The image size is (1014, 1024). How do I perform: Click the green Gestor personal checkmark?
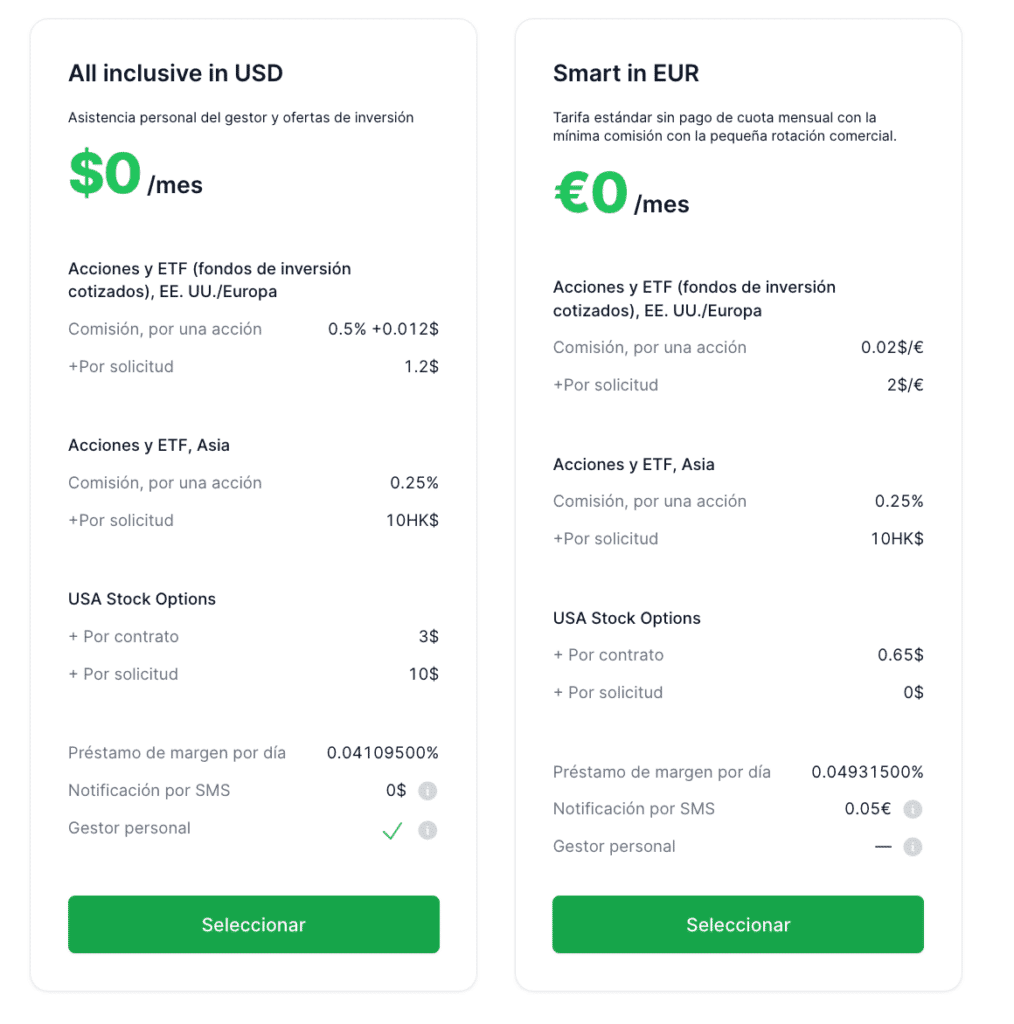392,830
